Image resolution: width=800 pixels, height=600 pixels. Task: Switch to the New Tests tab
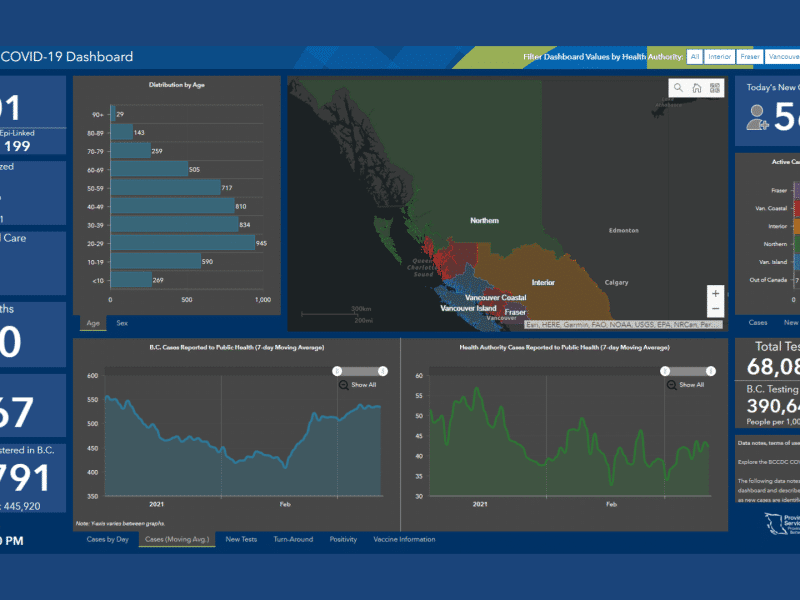(241, 539)
